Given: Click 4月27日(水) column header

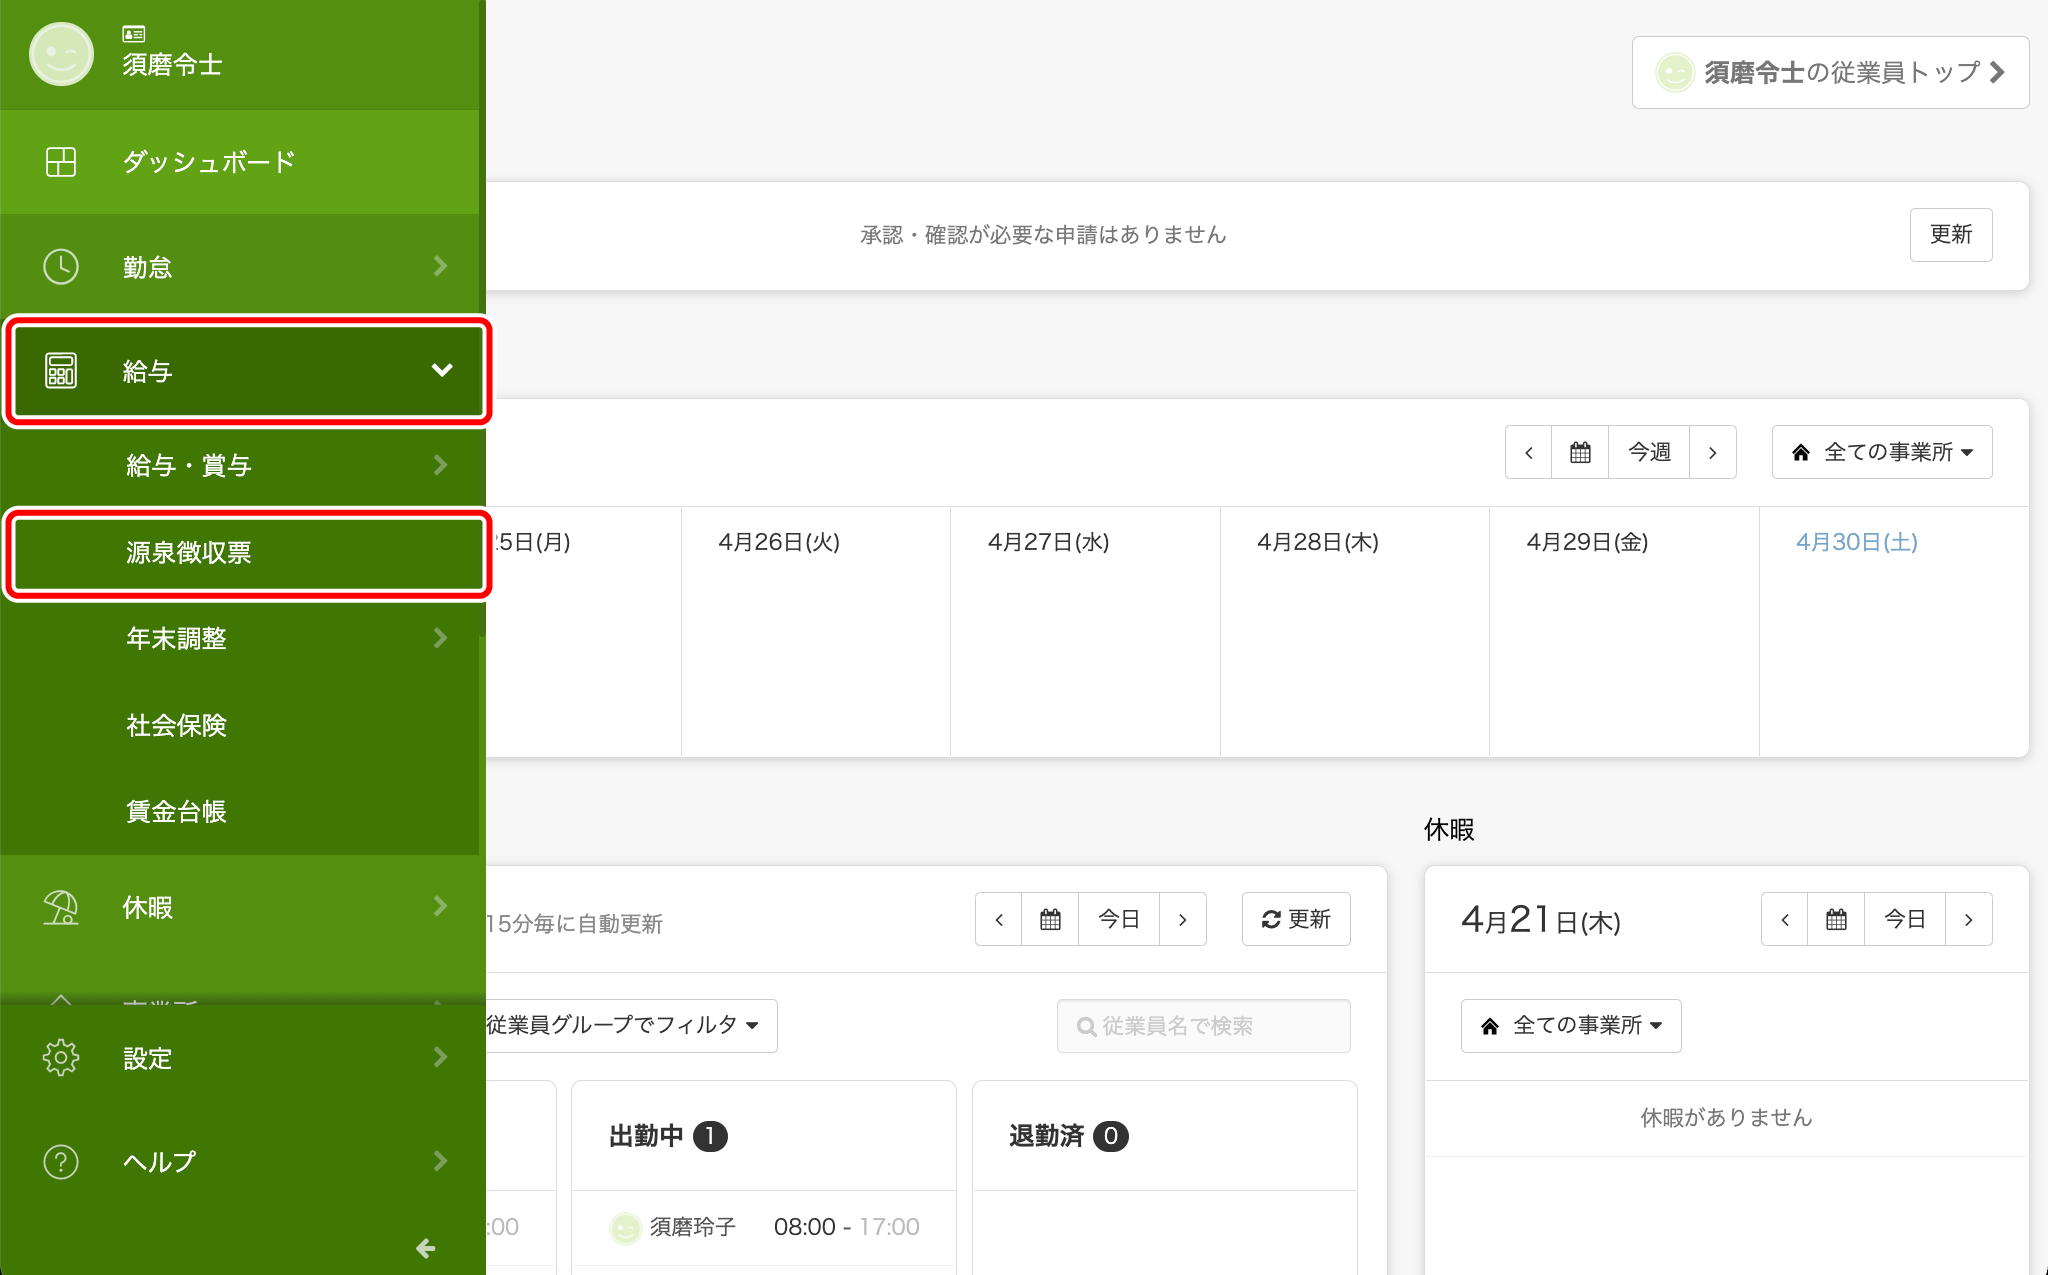Looking at the screenshot, I should (1048, 542).
